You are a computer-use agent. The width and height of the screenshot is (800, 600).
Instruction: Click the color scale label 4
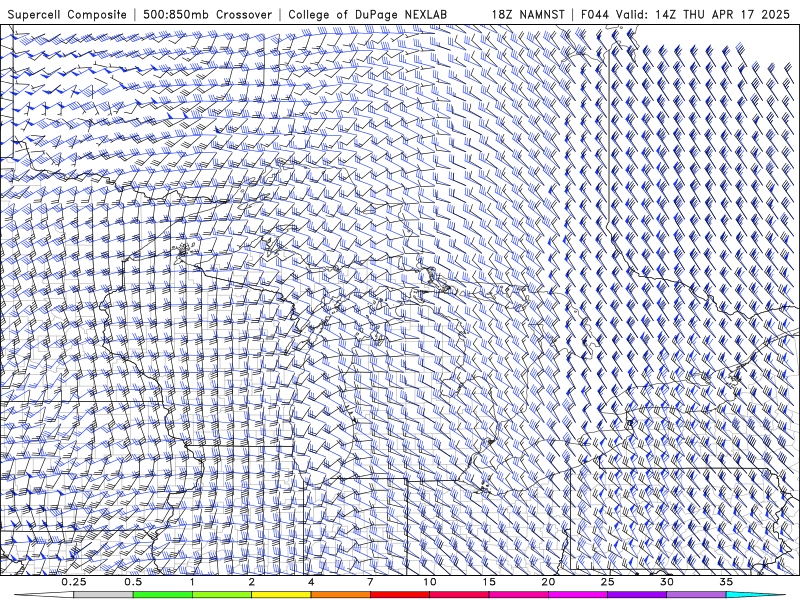311,582
